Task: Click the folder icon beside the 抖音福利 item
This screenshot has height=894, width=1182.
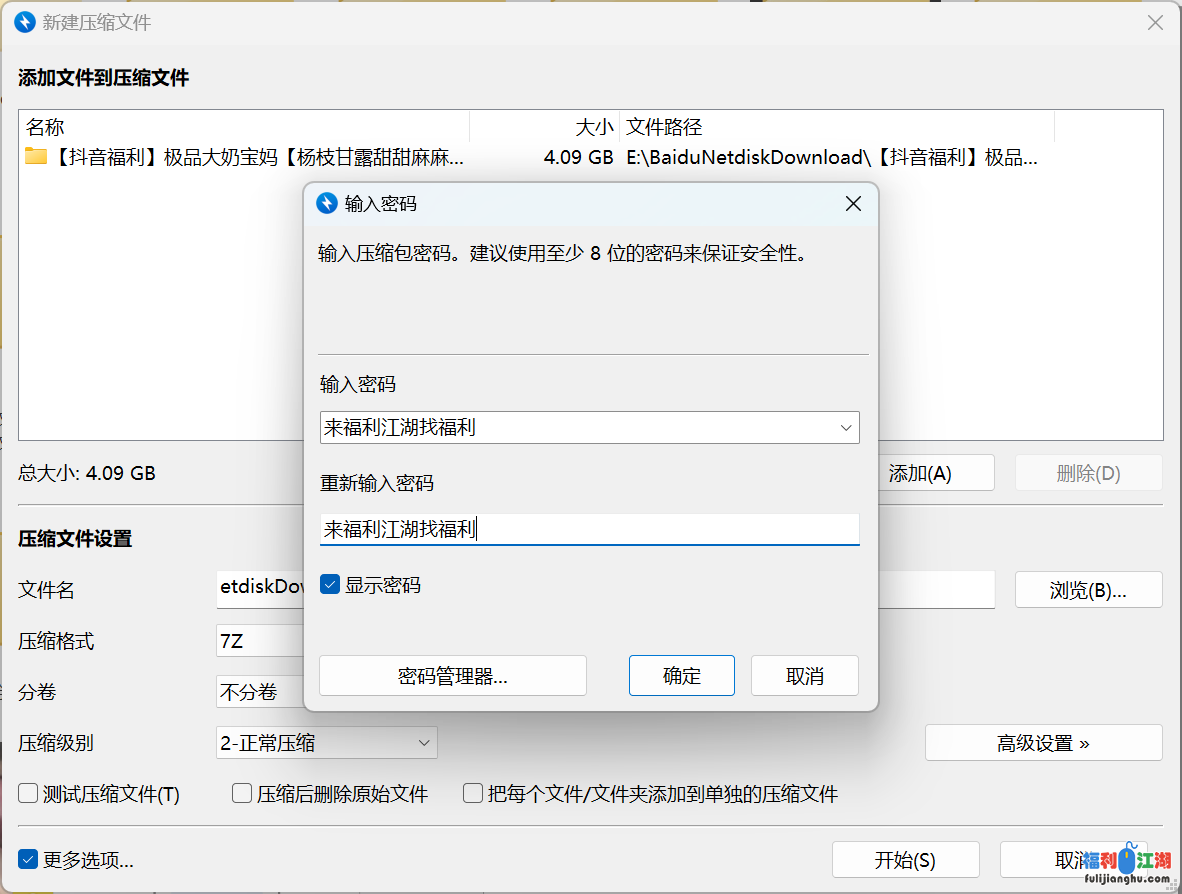Action: tap(37, 157)
